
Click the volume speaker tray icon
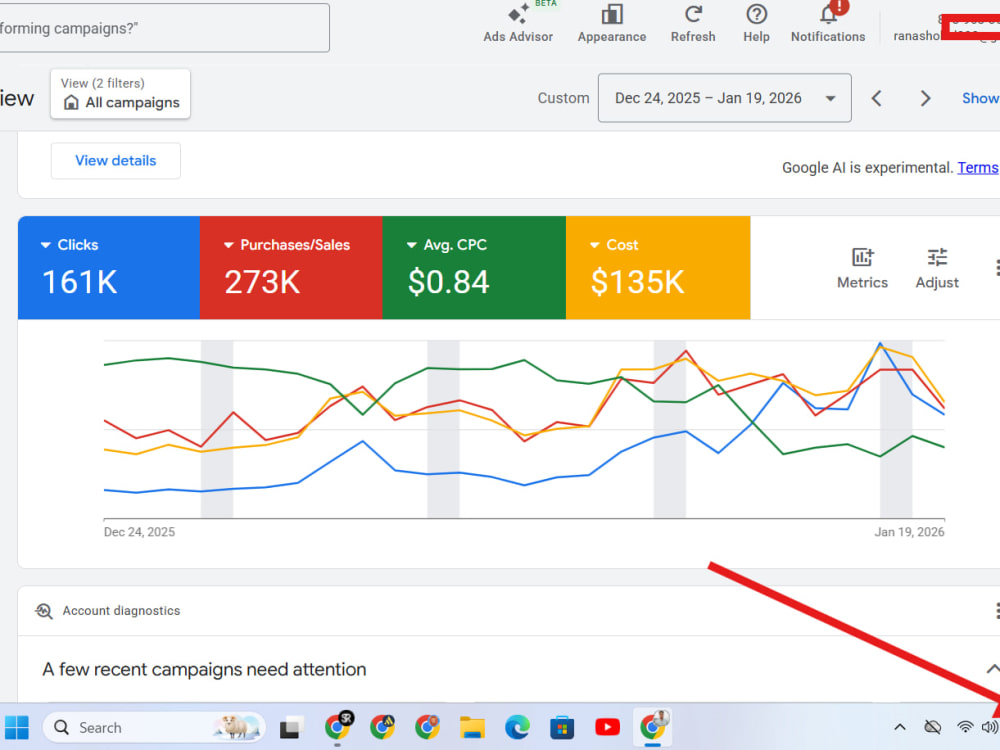pyautogui.click(x=990, y=727)
